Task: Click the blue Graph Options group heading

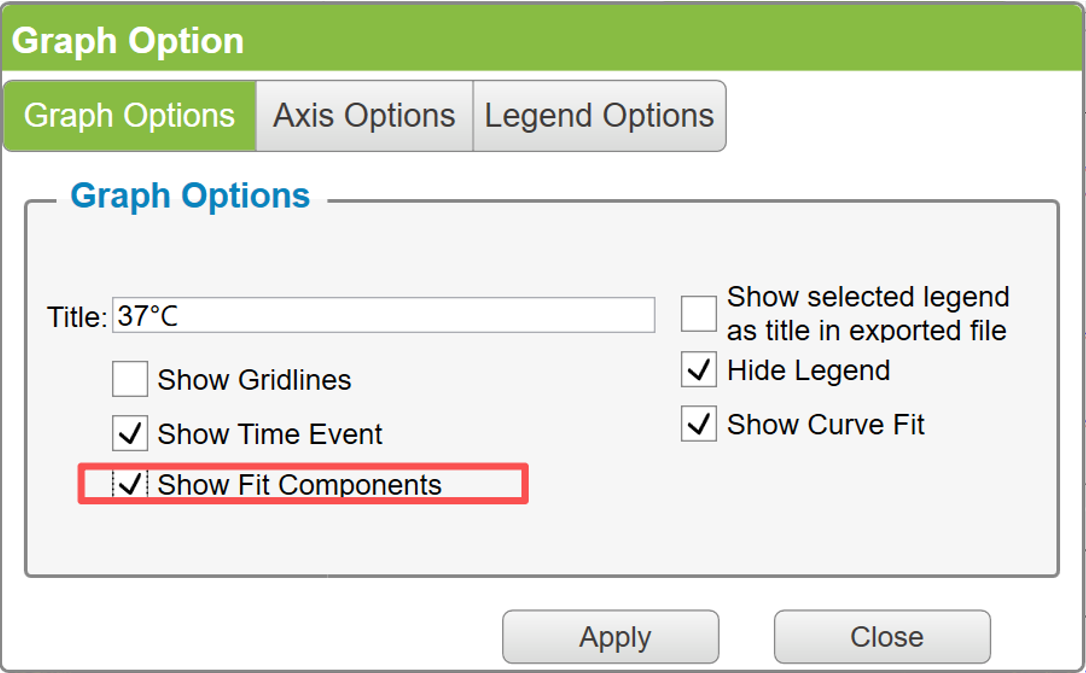Action: [x=190, y=196]
